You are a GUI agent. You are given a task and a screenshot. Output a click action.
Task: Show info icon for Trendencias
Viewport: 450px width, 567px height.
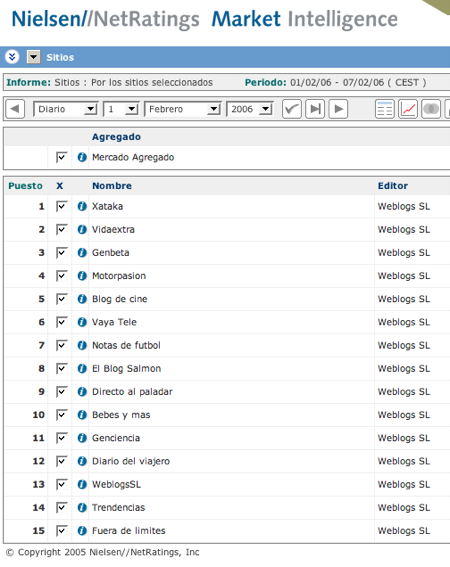pyautogui.click(x=82, y=507)
